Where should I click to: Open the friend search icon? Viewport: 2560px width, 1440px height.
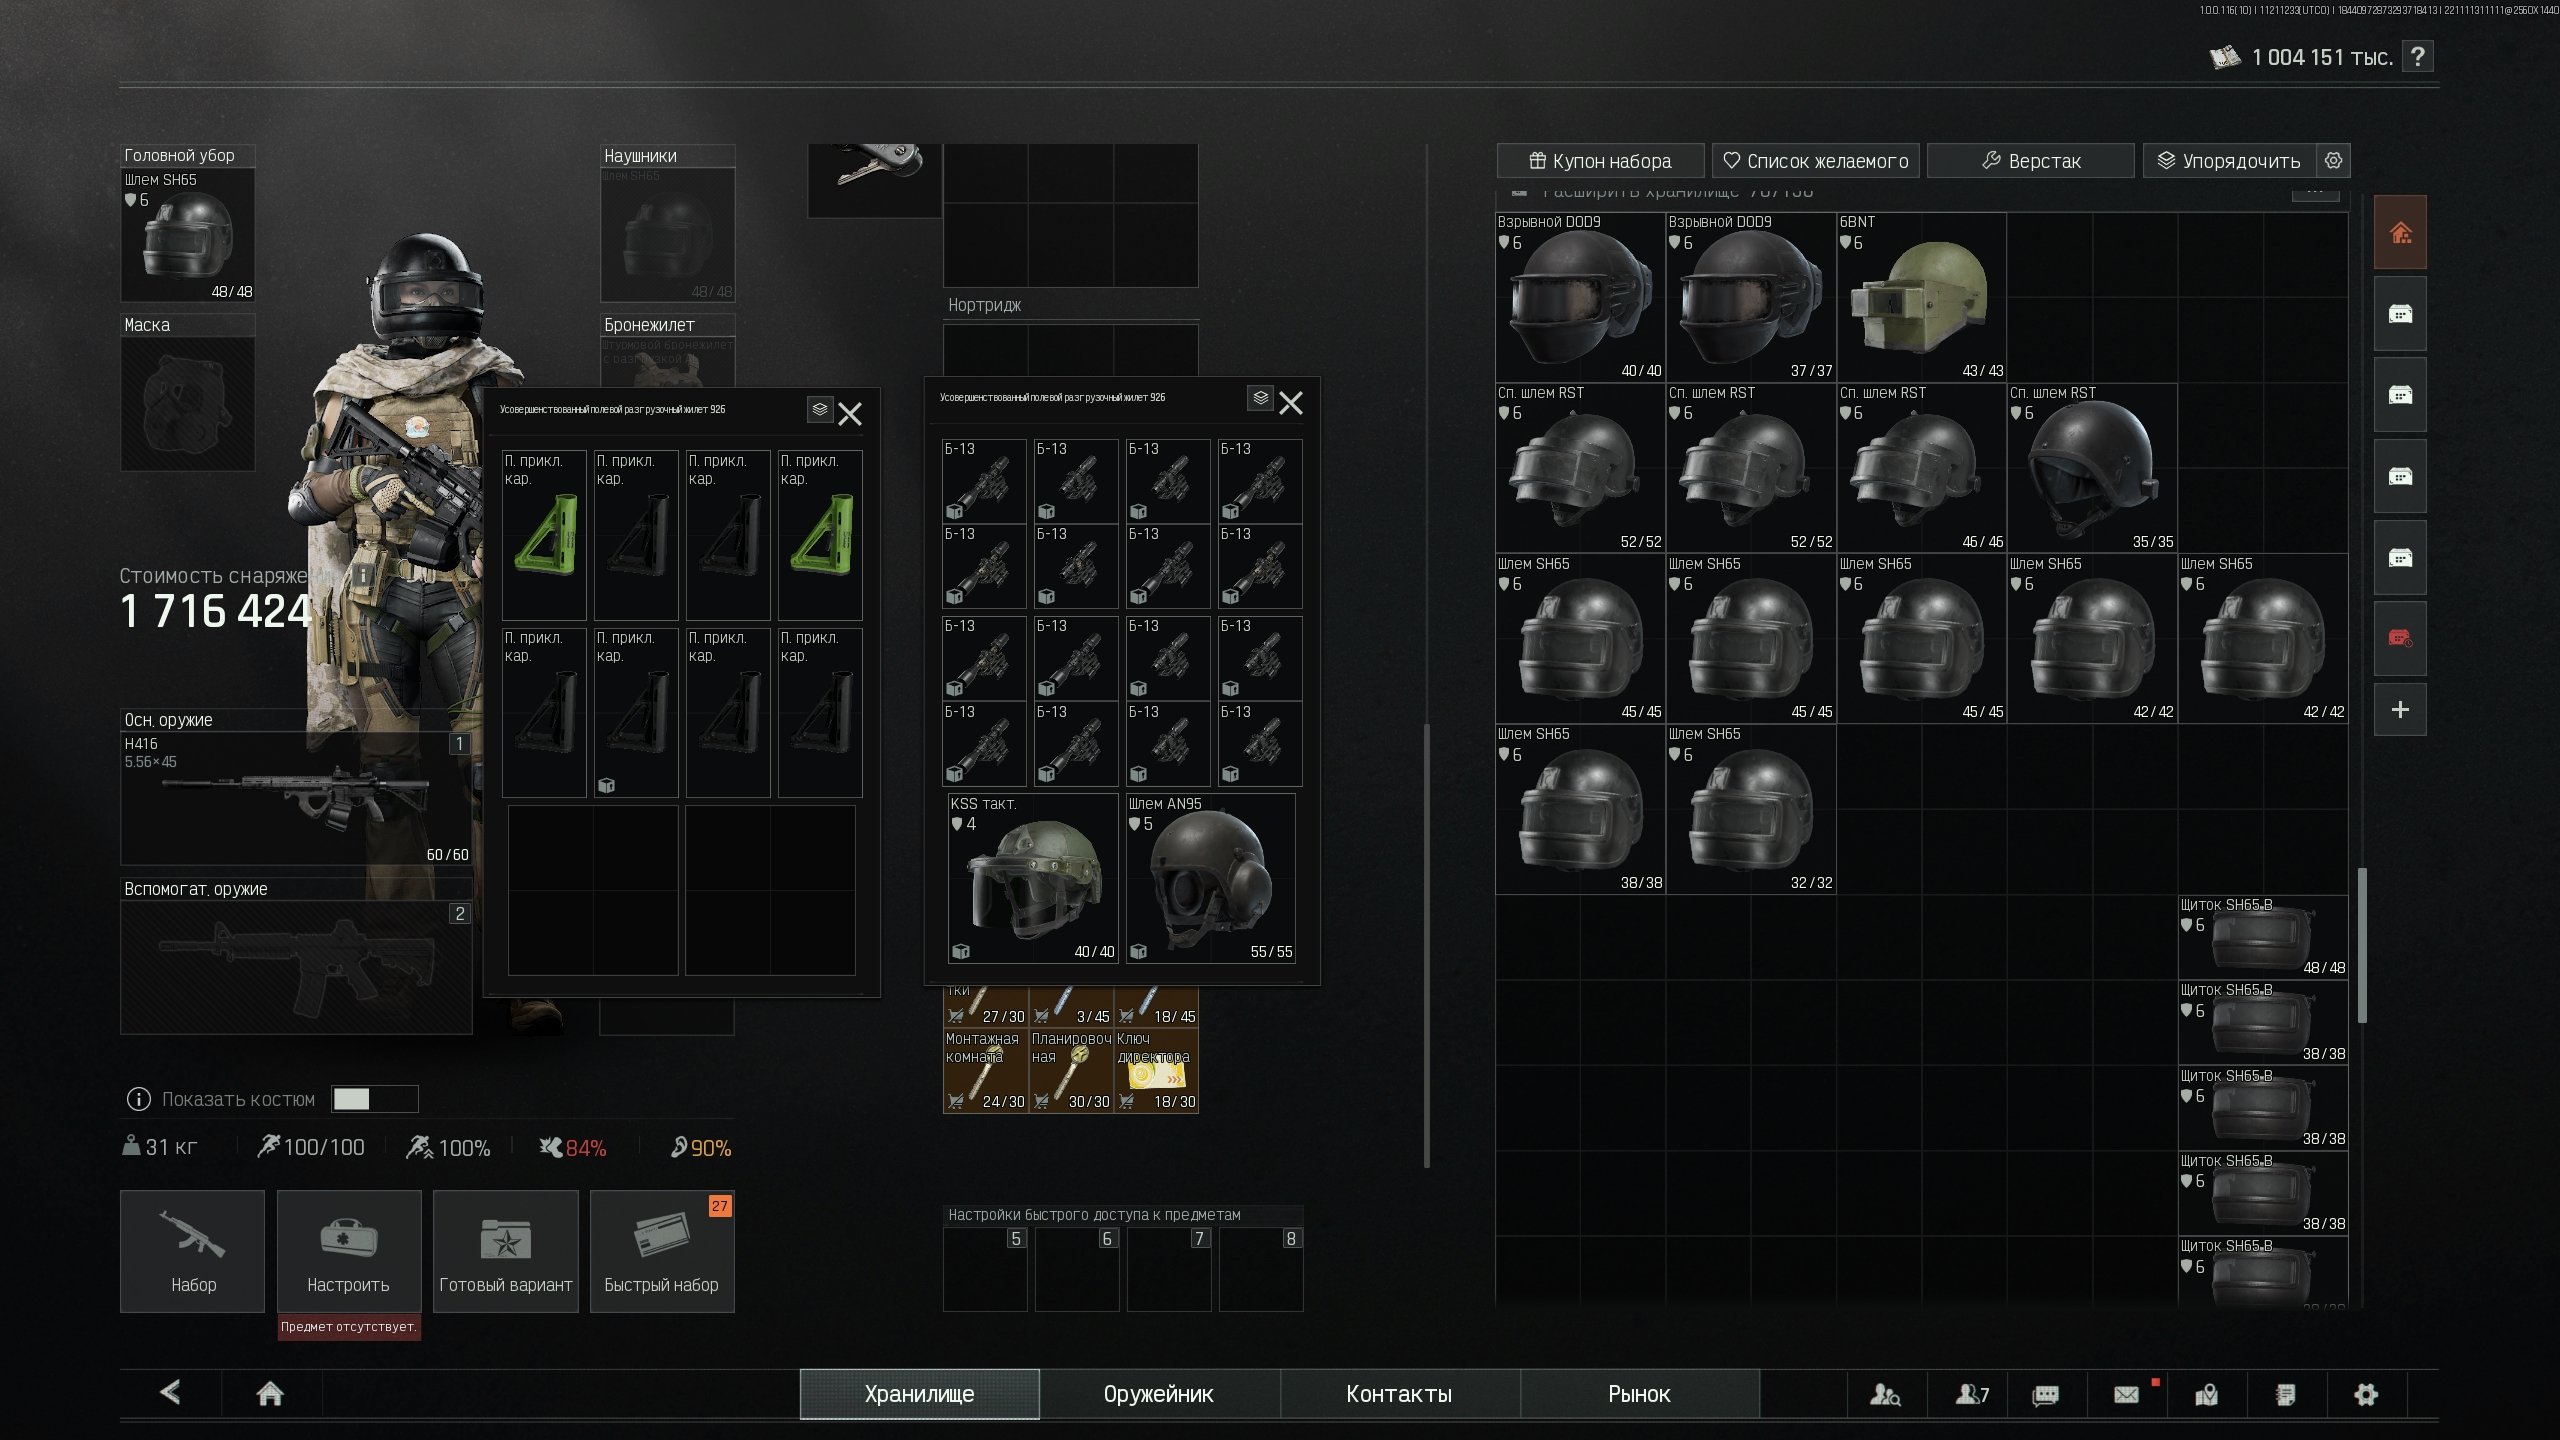click(x=1885, y=1394)
